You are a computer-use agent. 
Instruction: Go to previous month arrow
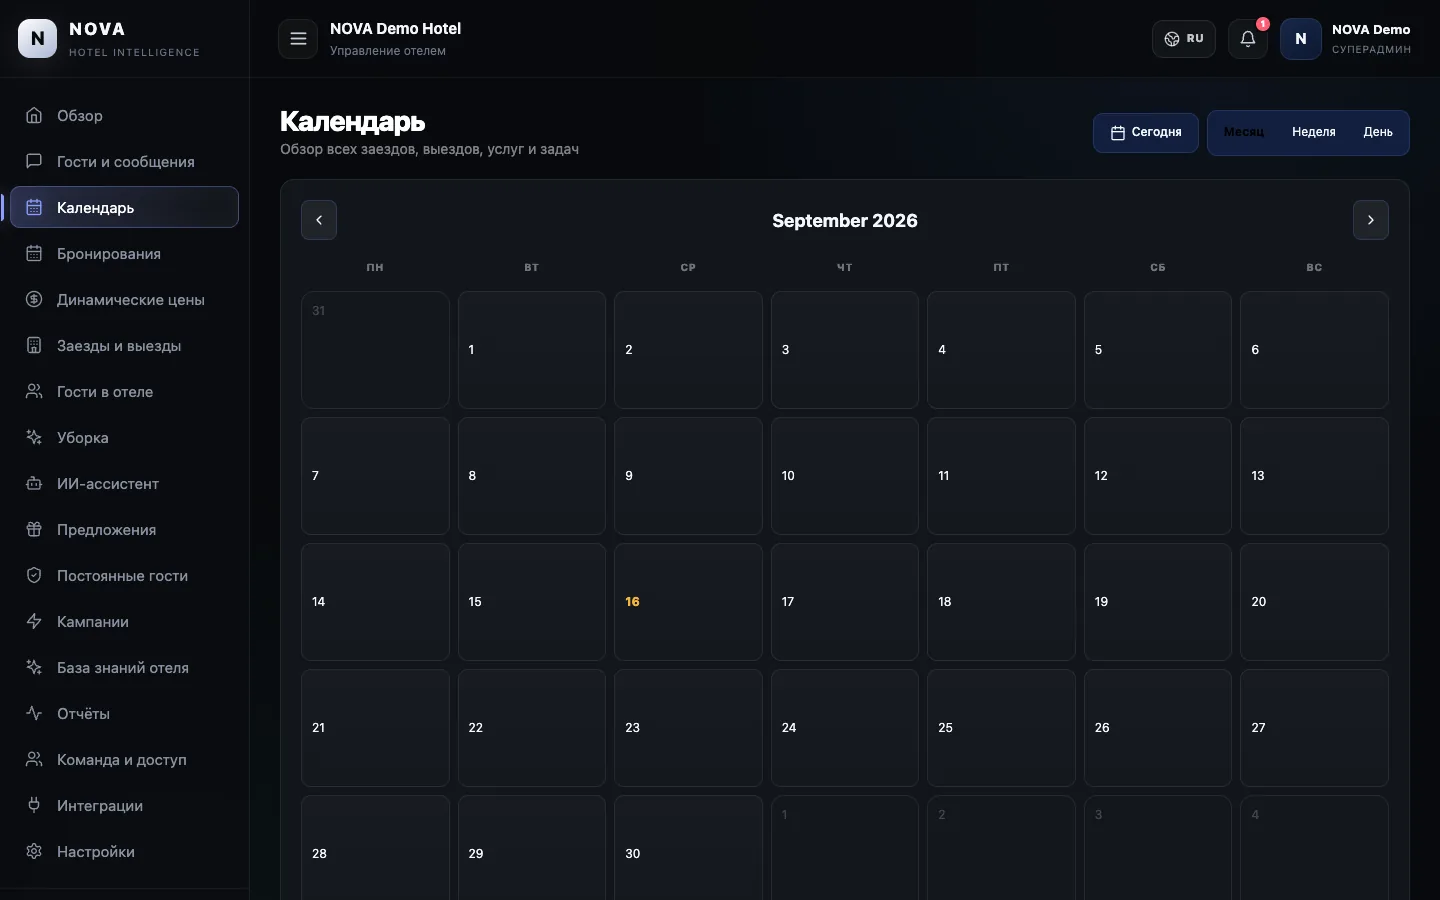(x=319, y=220)
